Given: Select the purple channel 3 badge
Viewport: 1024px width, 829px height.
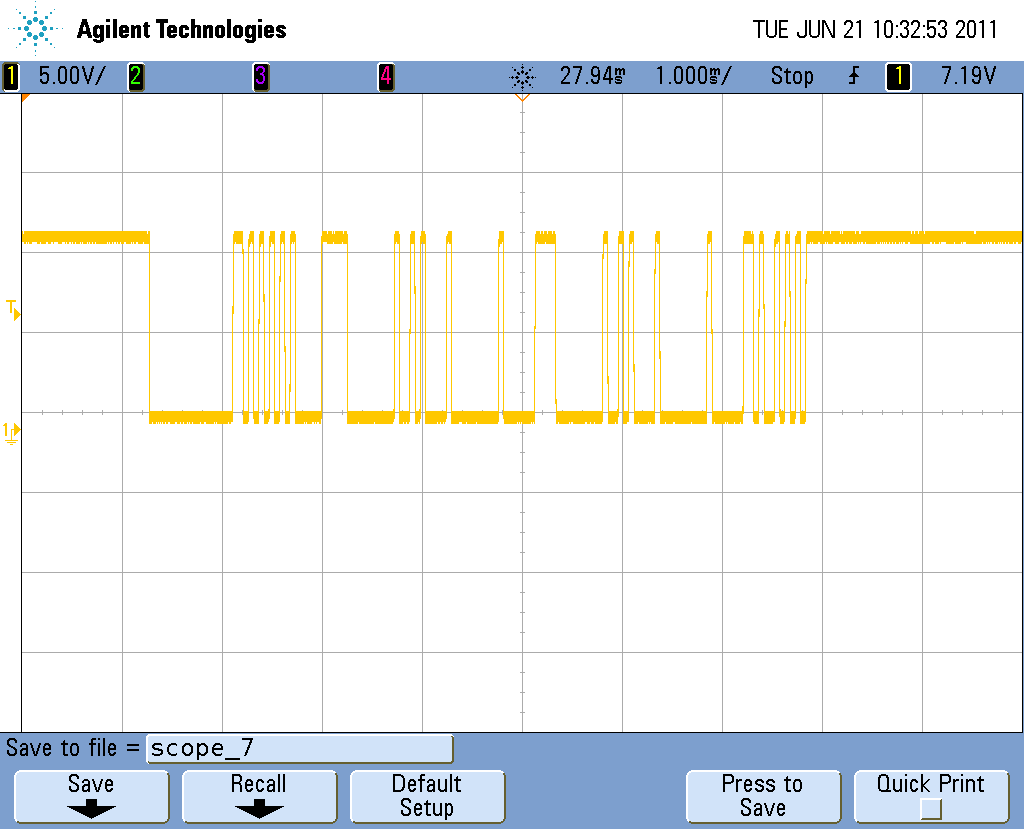Looking at the screenshot, I should click(261, 76).
